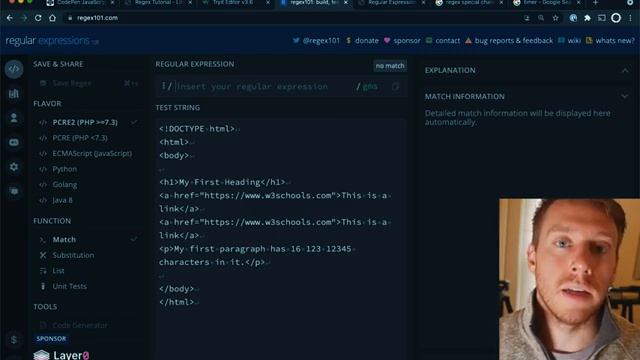This screenshot has height=360, width=640.
Task: Click the copy regex clipboard icon
Action: coord(395,87)
